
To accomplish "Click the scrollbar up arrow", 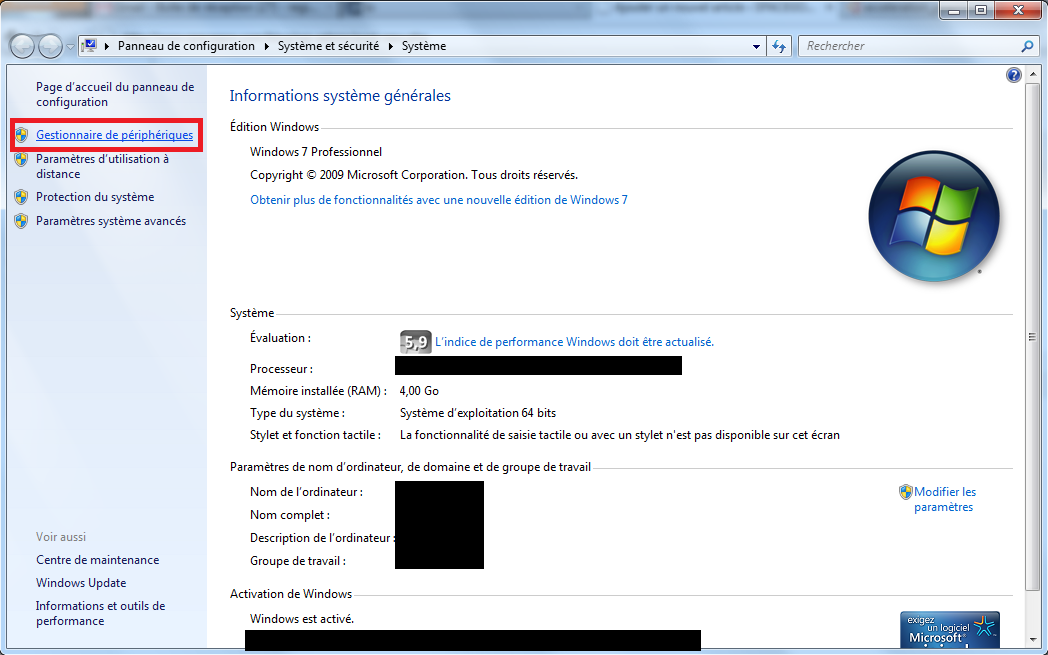I will click(x=1032, y=74).
